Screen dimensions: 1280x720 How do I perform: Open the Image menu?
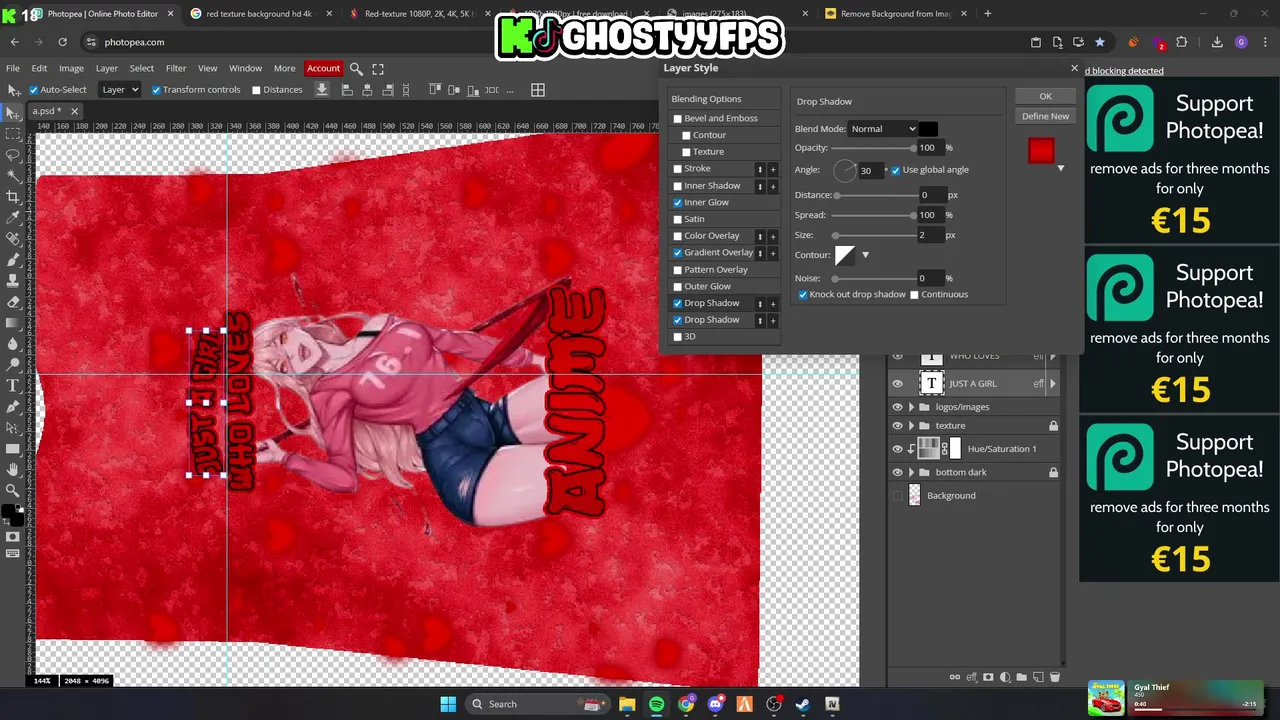tap(71, 69)
